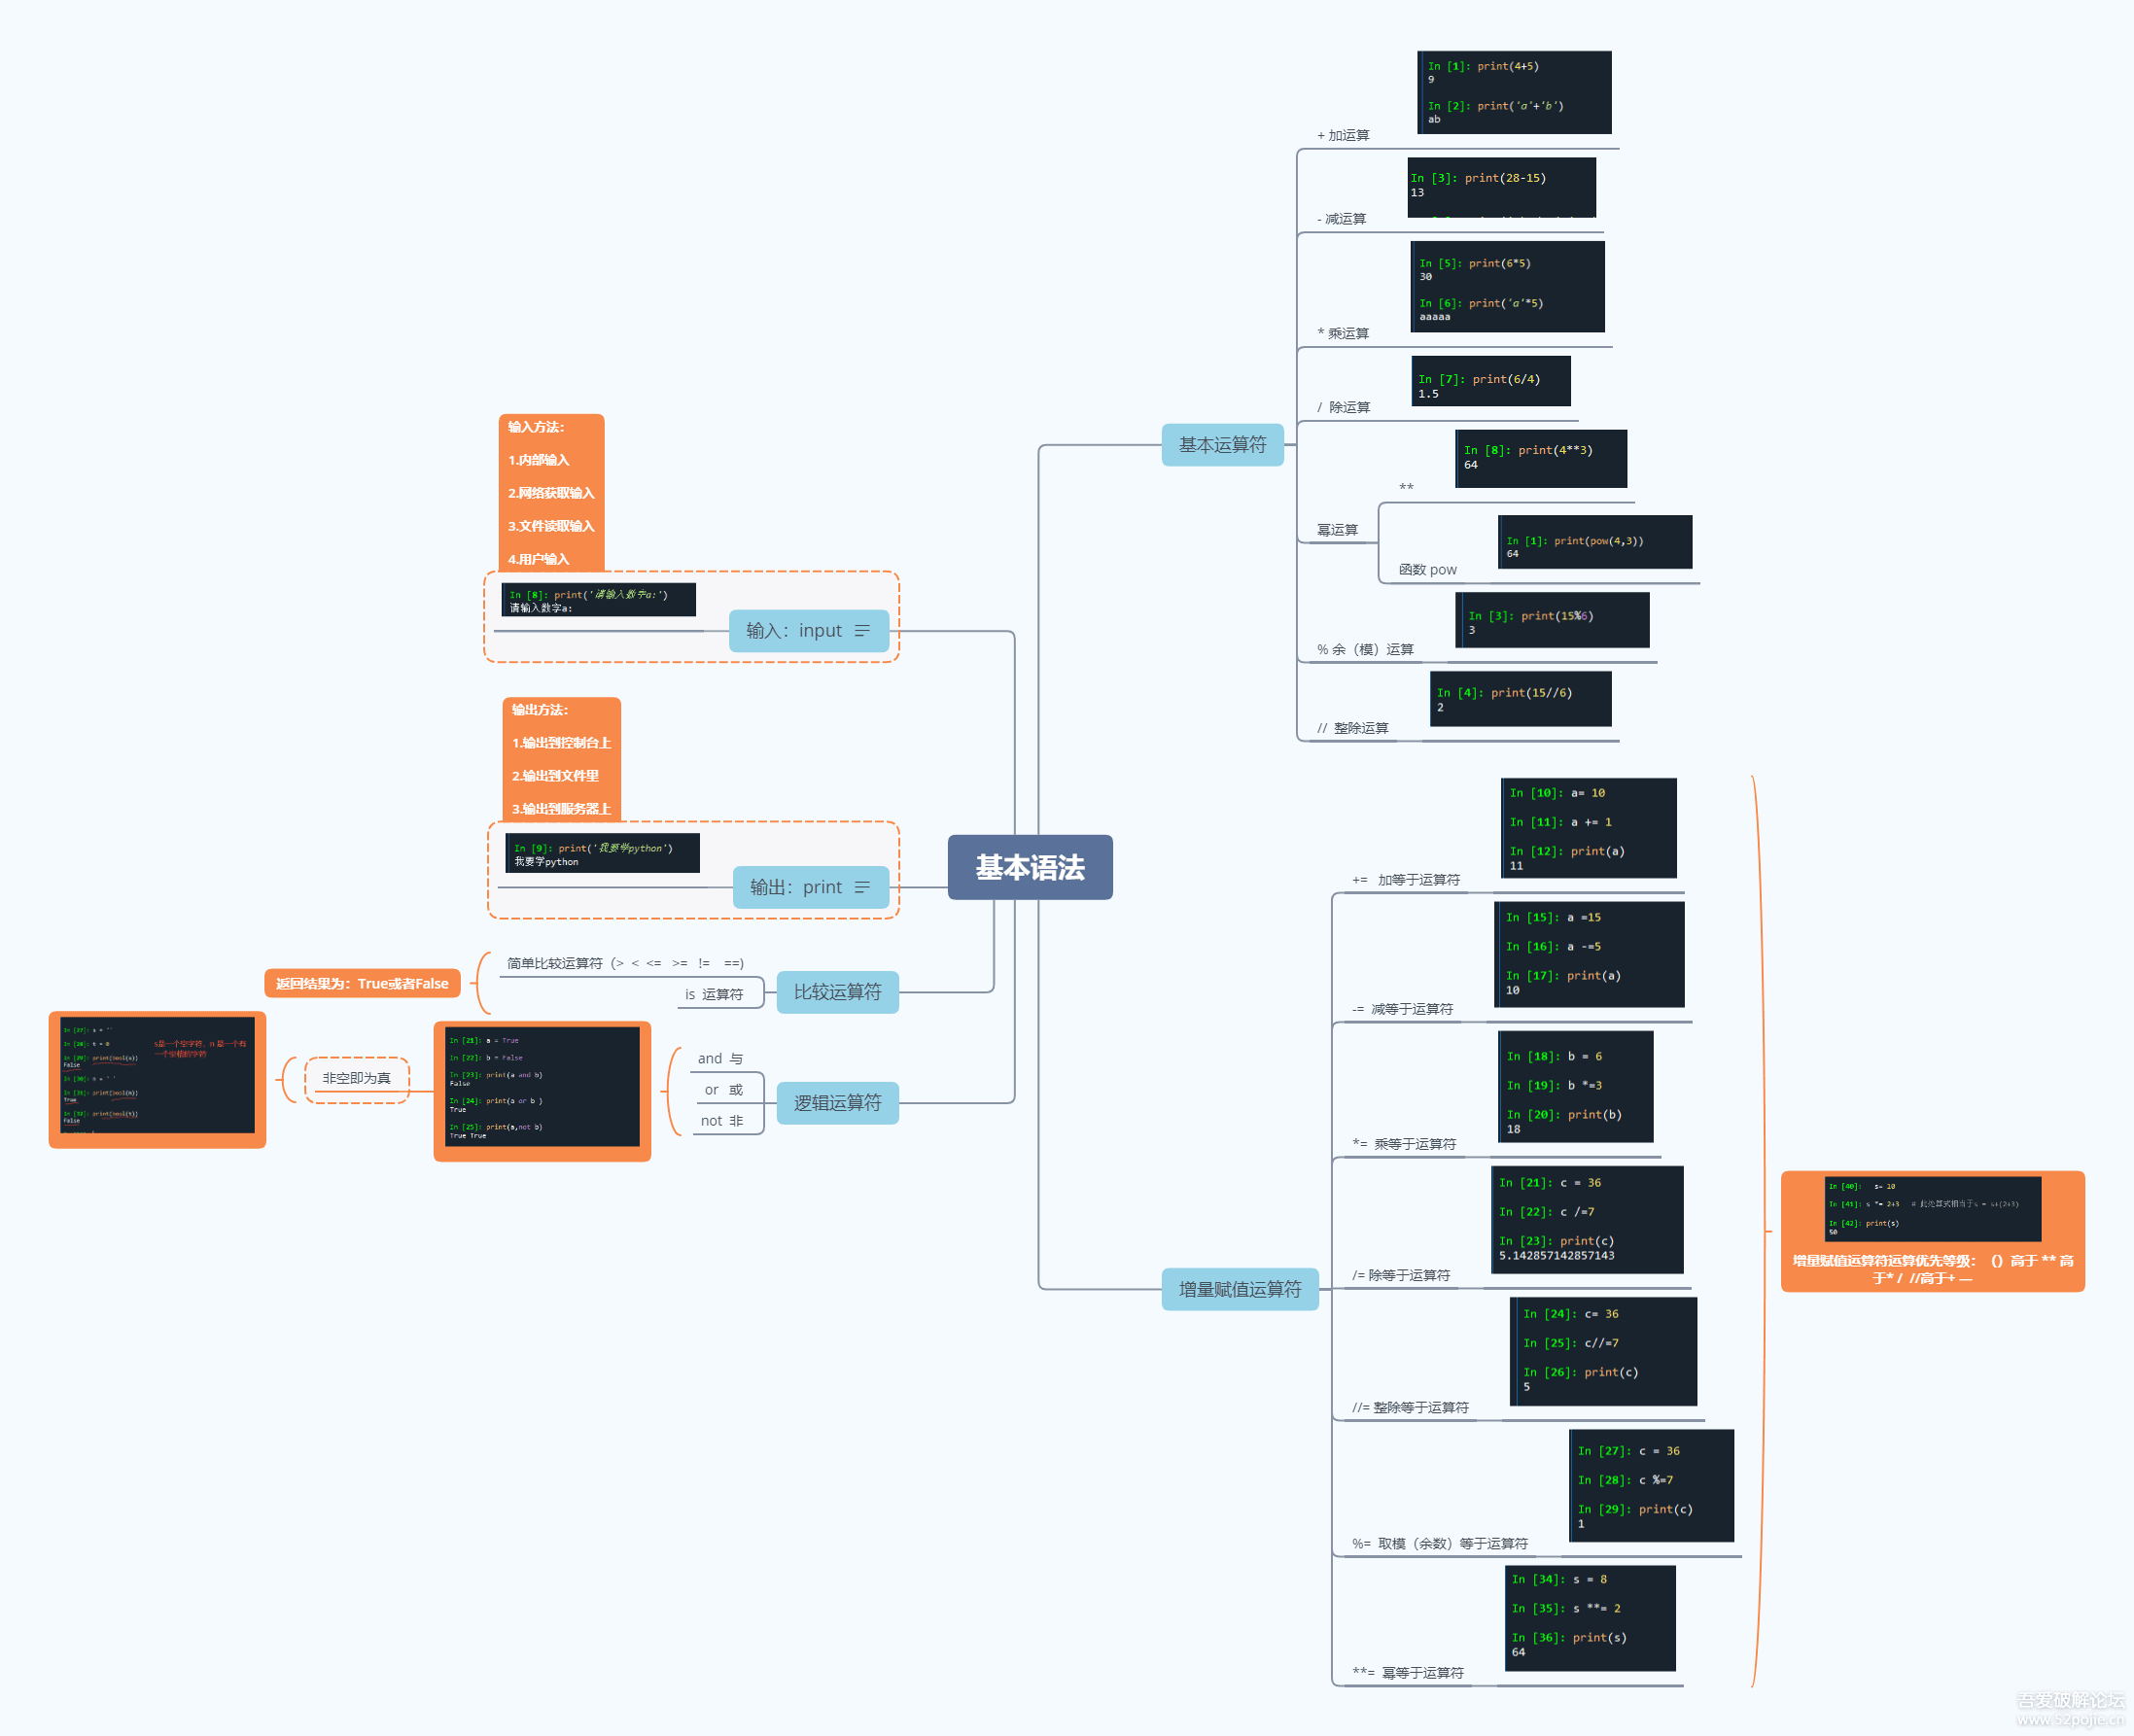The height and width of the screenshot is (1736, 2134).
Task: Select the is 运算符 subtopic
Action: click(714, 994)
